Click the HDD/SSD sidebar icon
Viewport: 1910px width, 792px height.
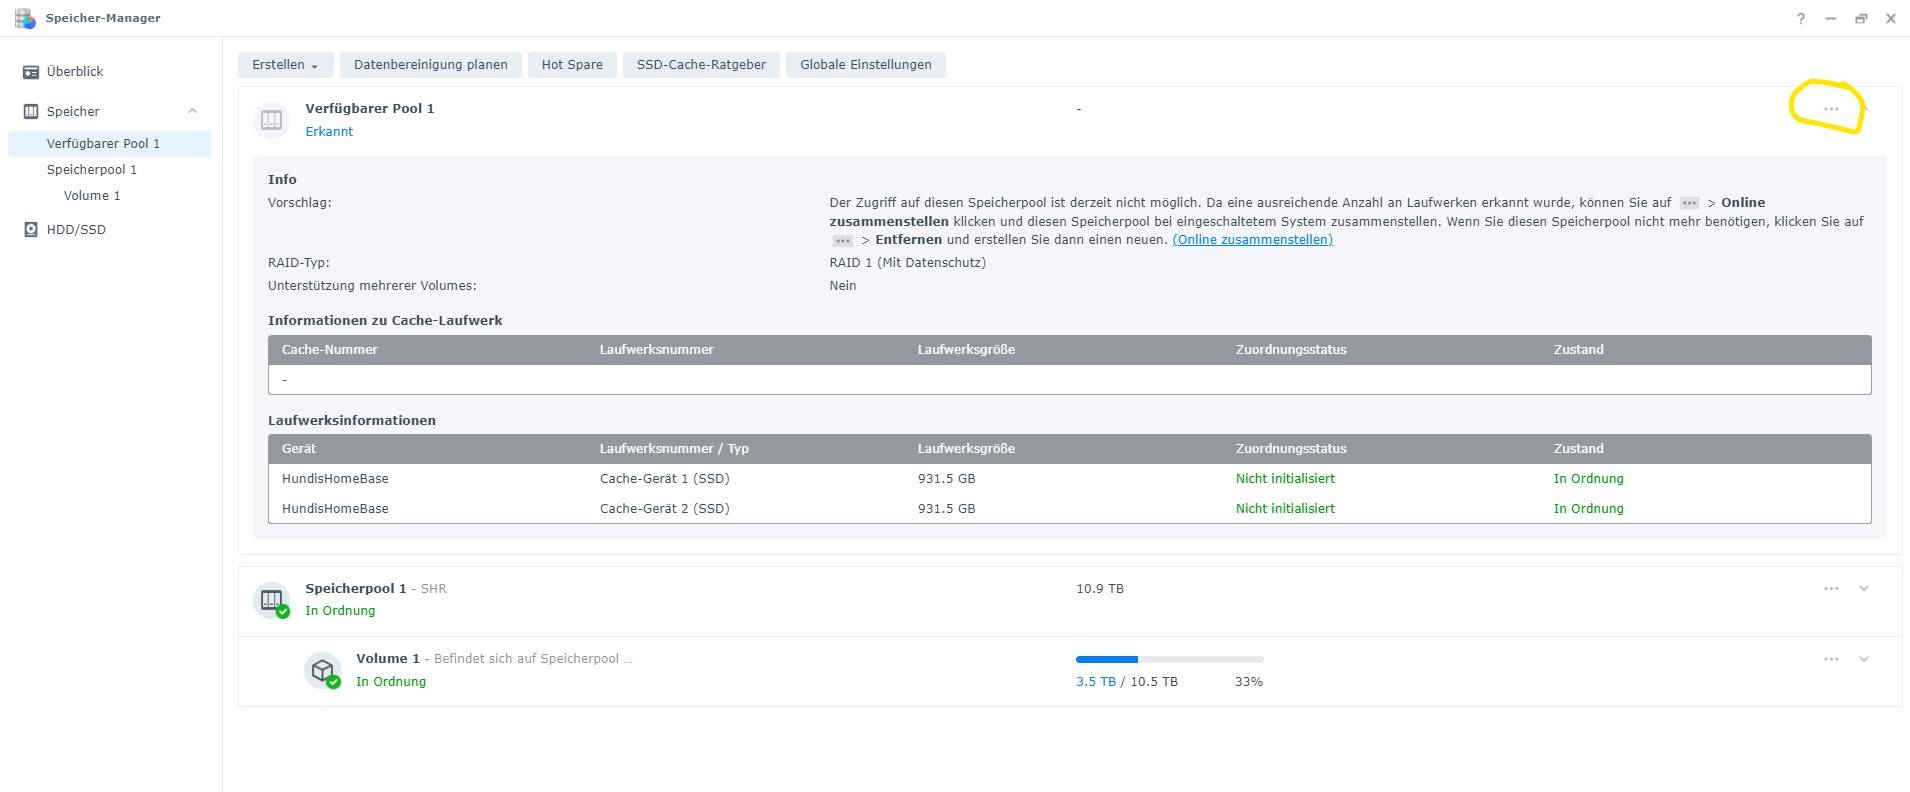coord(31,230)
